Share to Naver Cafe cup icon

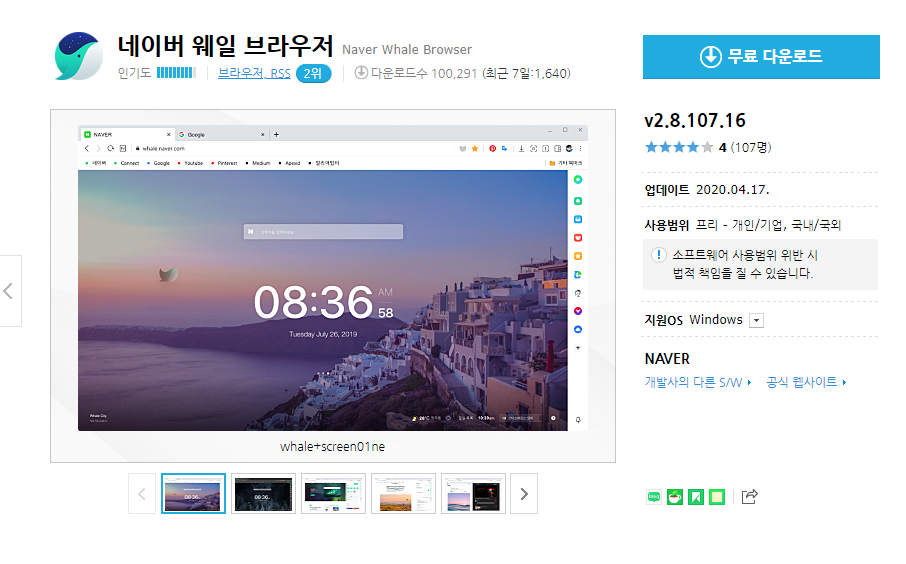674,497
